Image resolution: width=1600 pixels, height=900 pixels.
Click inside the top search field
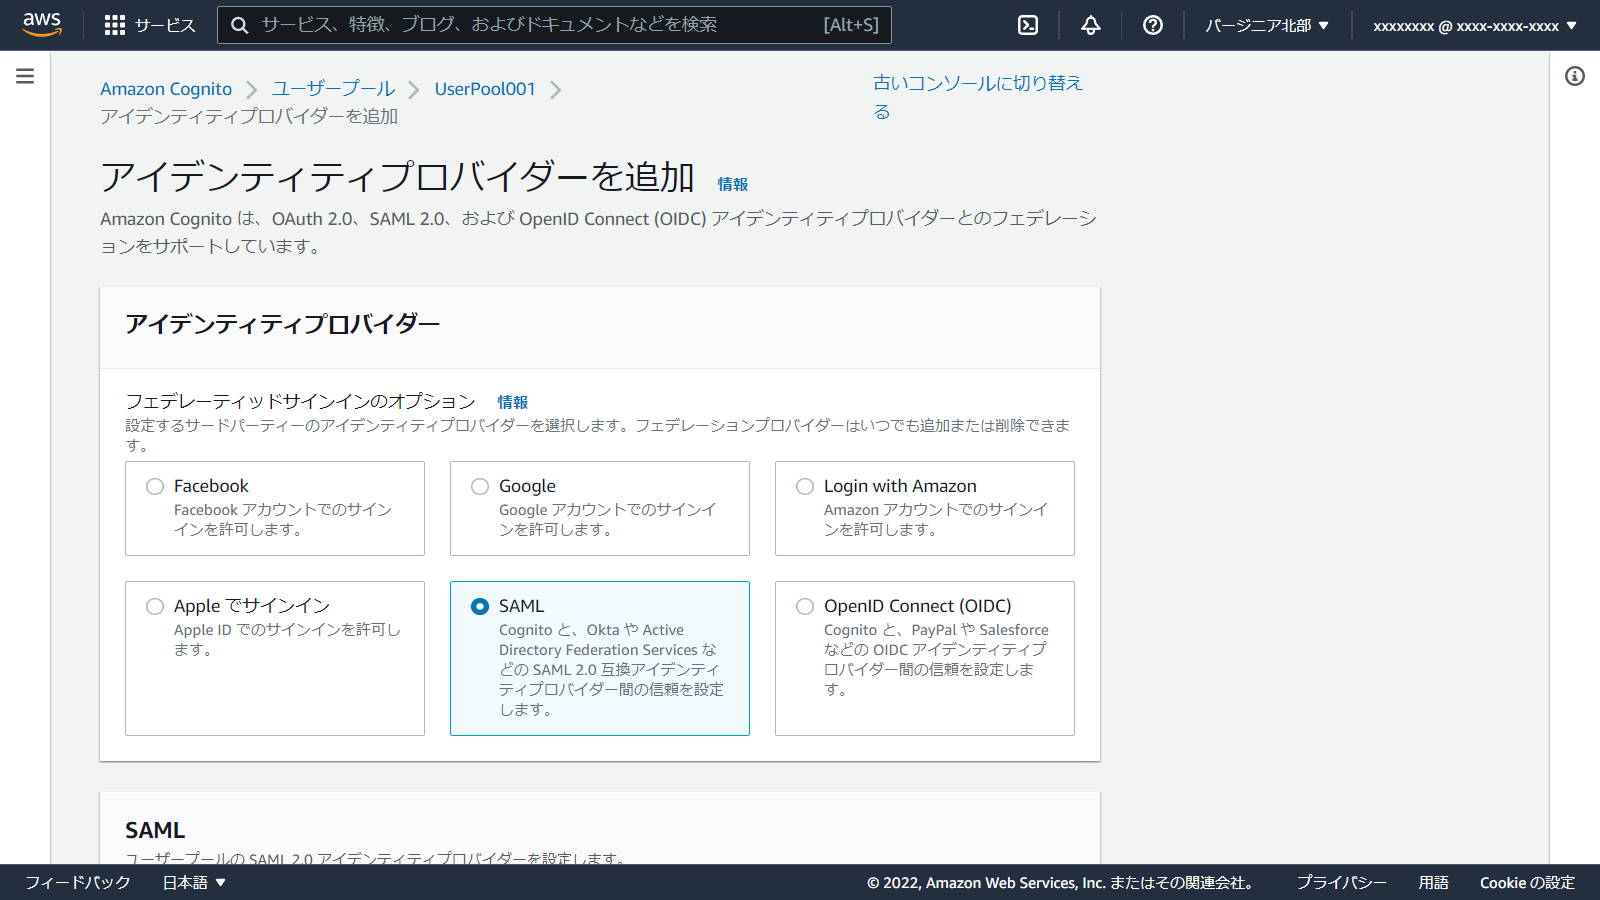point(550,24)
